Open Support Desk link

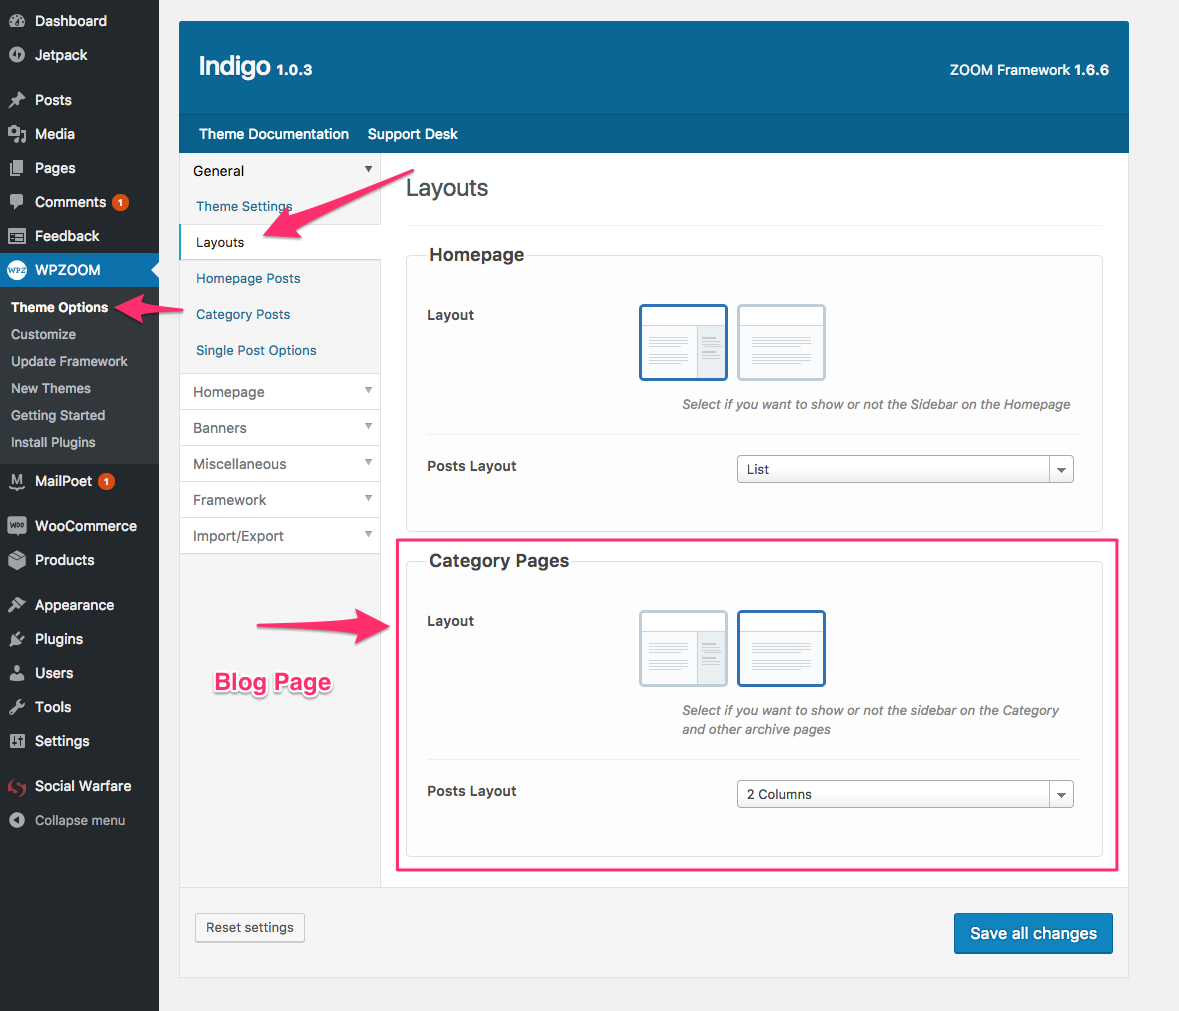[412, 134]
